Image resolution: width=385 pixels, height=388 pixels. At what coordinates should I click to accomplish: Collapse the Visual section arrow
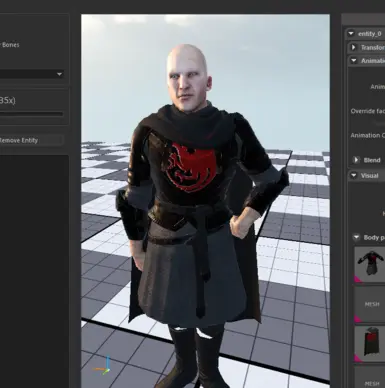[x=353, y=175]
